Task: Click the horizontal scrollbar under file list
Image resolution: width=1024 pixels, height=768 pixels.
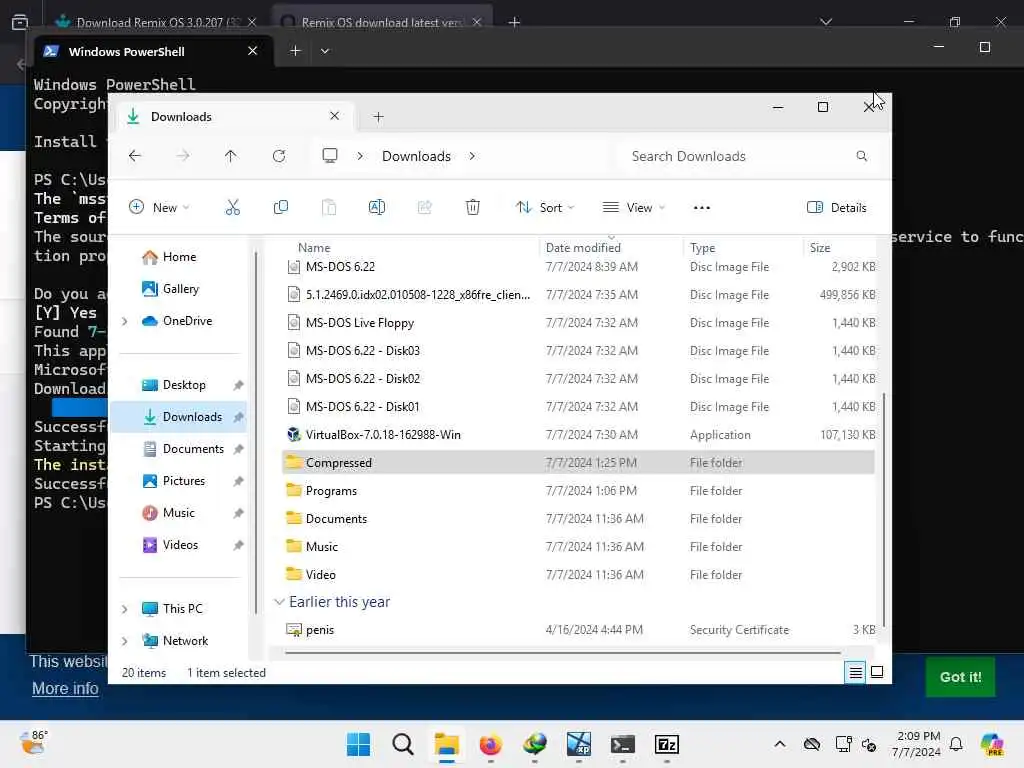Action: (x=562, y=652)
